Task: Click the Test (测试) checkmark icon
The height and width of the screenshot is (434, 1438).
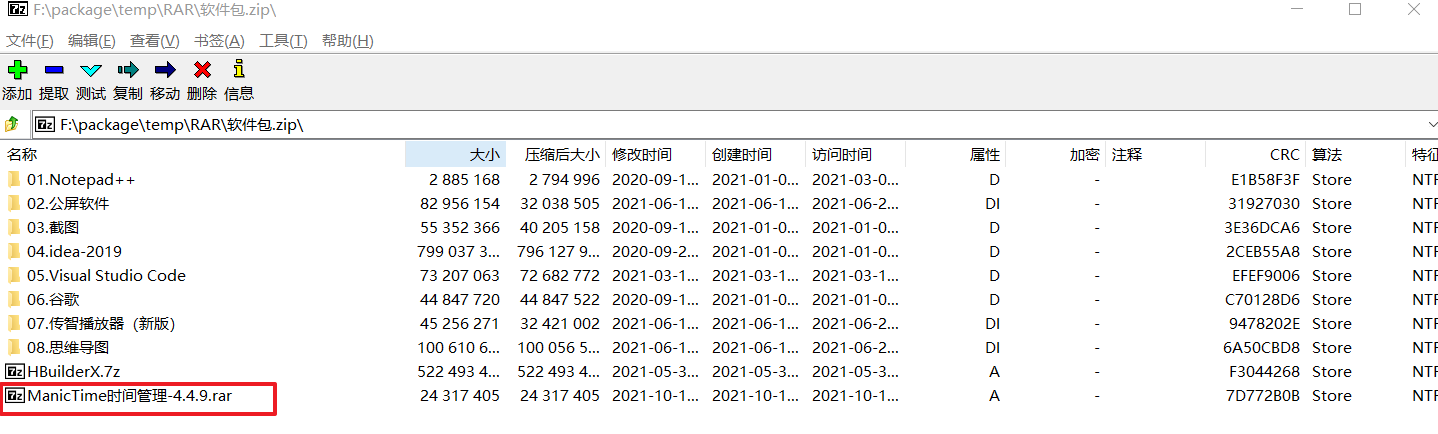Action: coord(91,70)
